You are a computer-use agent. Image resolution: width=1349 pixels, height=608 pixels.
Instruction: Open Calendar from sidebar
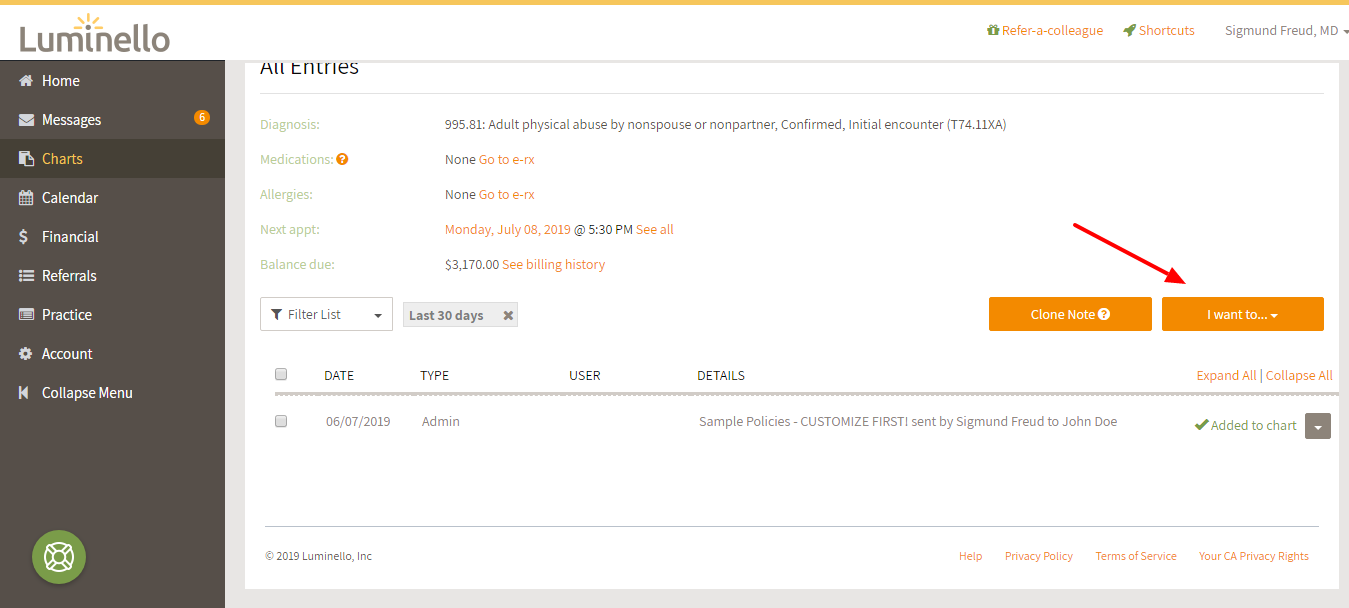(112, 198)
